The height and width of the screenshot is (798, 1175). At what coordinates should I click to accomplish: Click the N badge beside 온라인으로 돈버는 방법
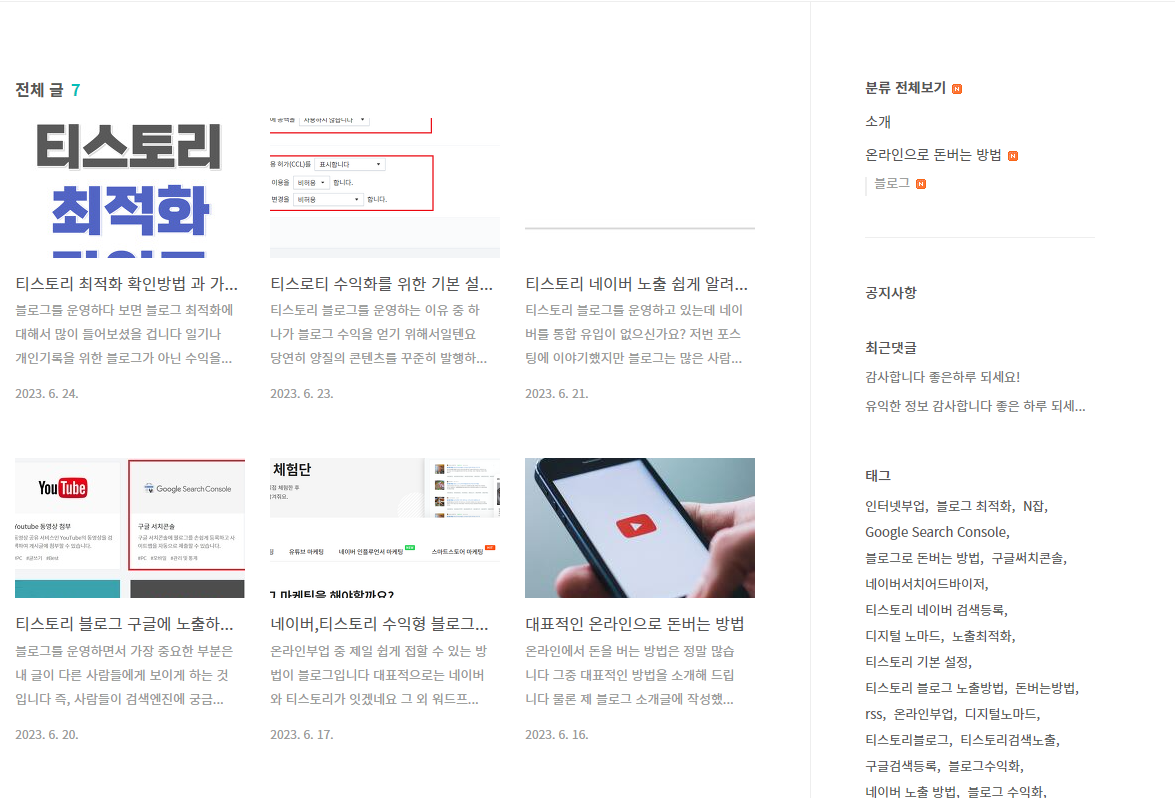[1014, 155]
